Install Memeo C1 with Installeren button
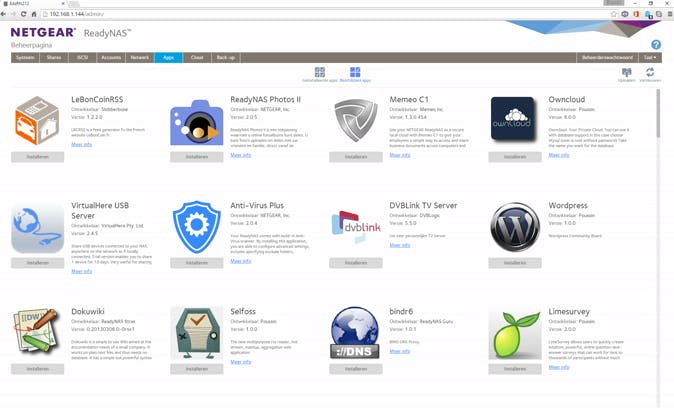Screen dimensions: 674x408 pos(356,157)
